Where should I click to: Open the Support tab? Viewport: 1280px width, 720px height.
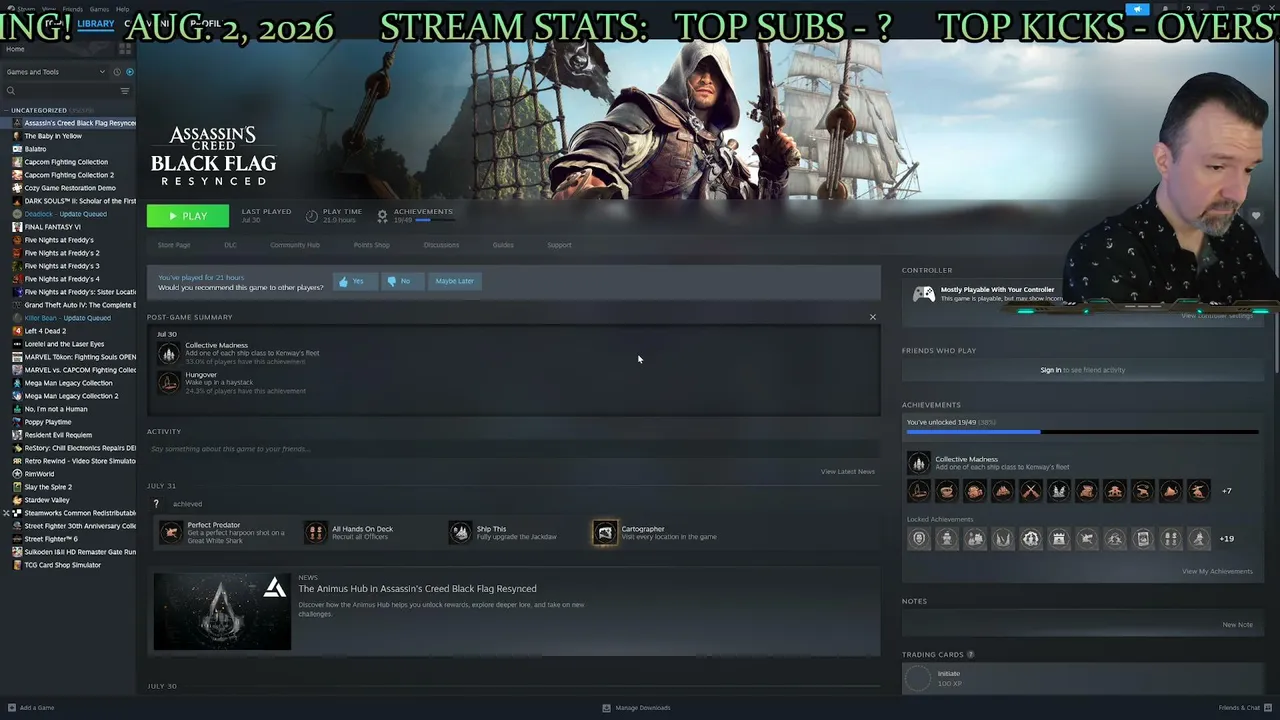tap(559, 245)
